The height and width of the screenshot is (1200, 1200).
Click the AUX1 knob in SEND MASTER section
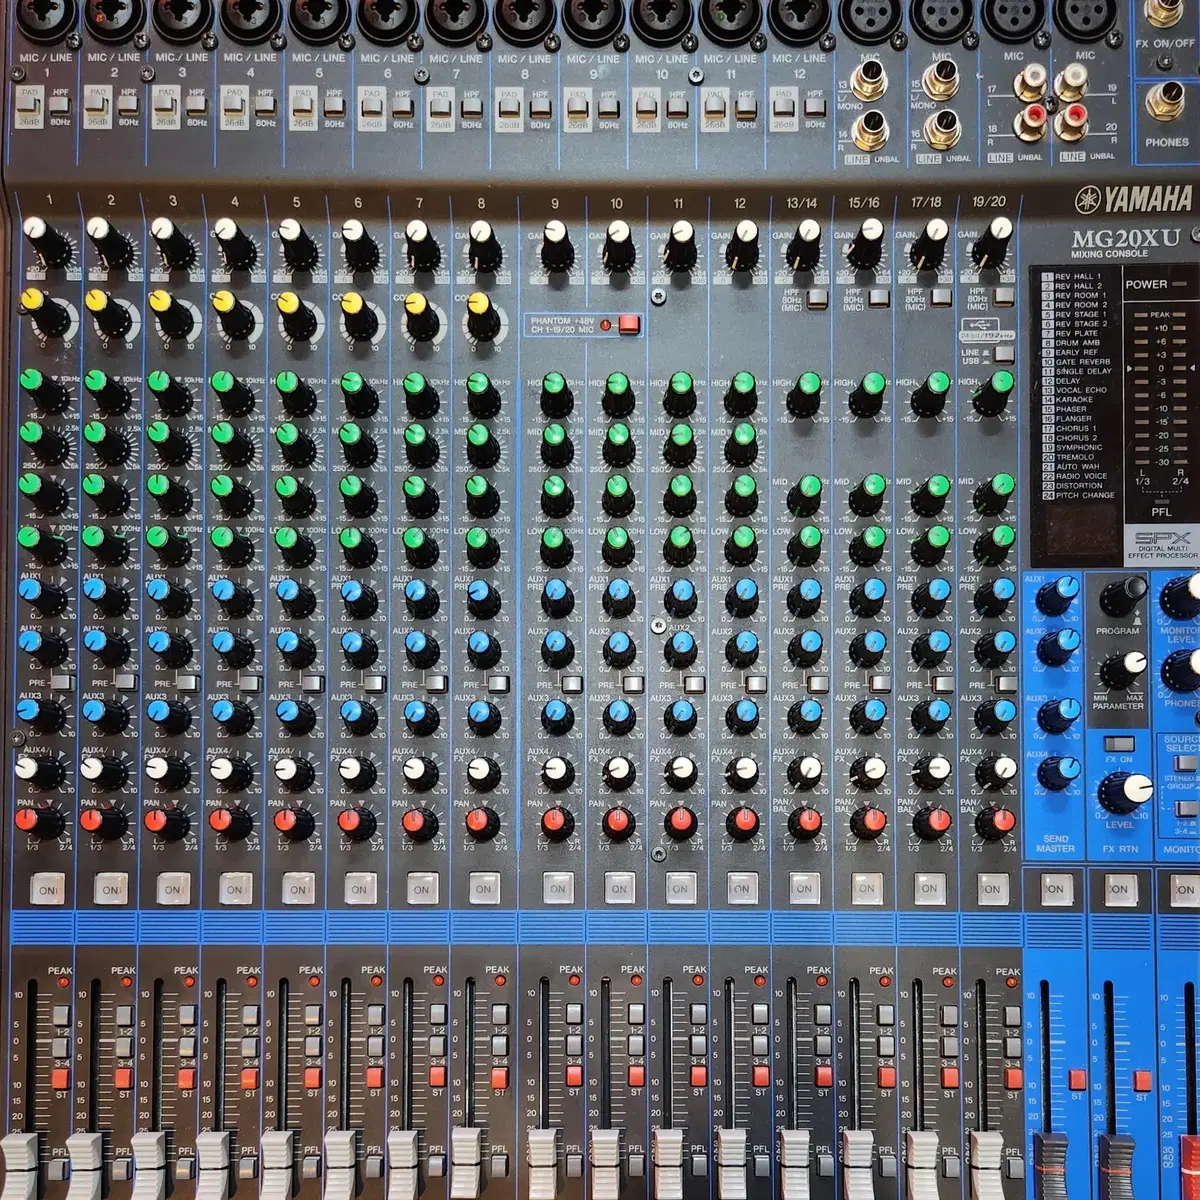(1057, 595)
